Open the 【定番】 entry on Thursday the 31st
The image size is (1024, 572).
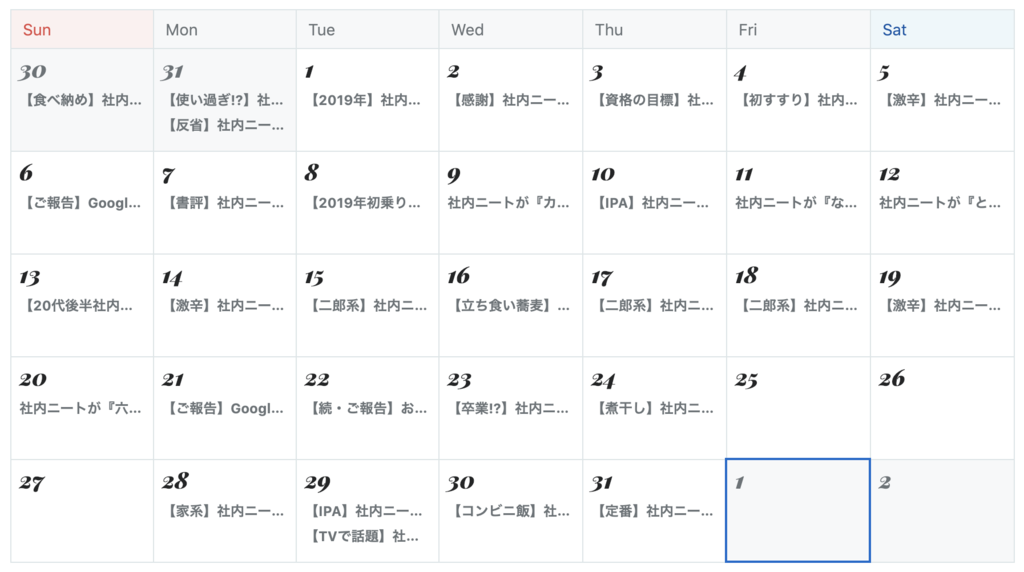[654, 511]
